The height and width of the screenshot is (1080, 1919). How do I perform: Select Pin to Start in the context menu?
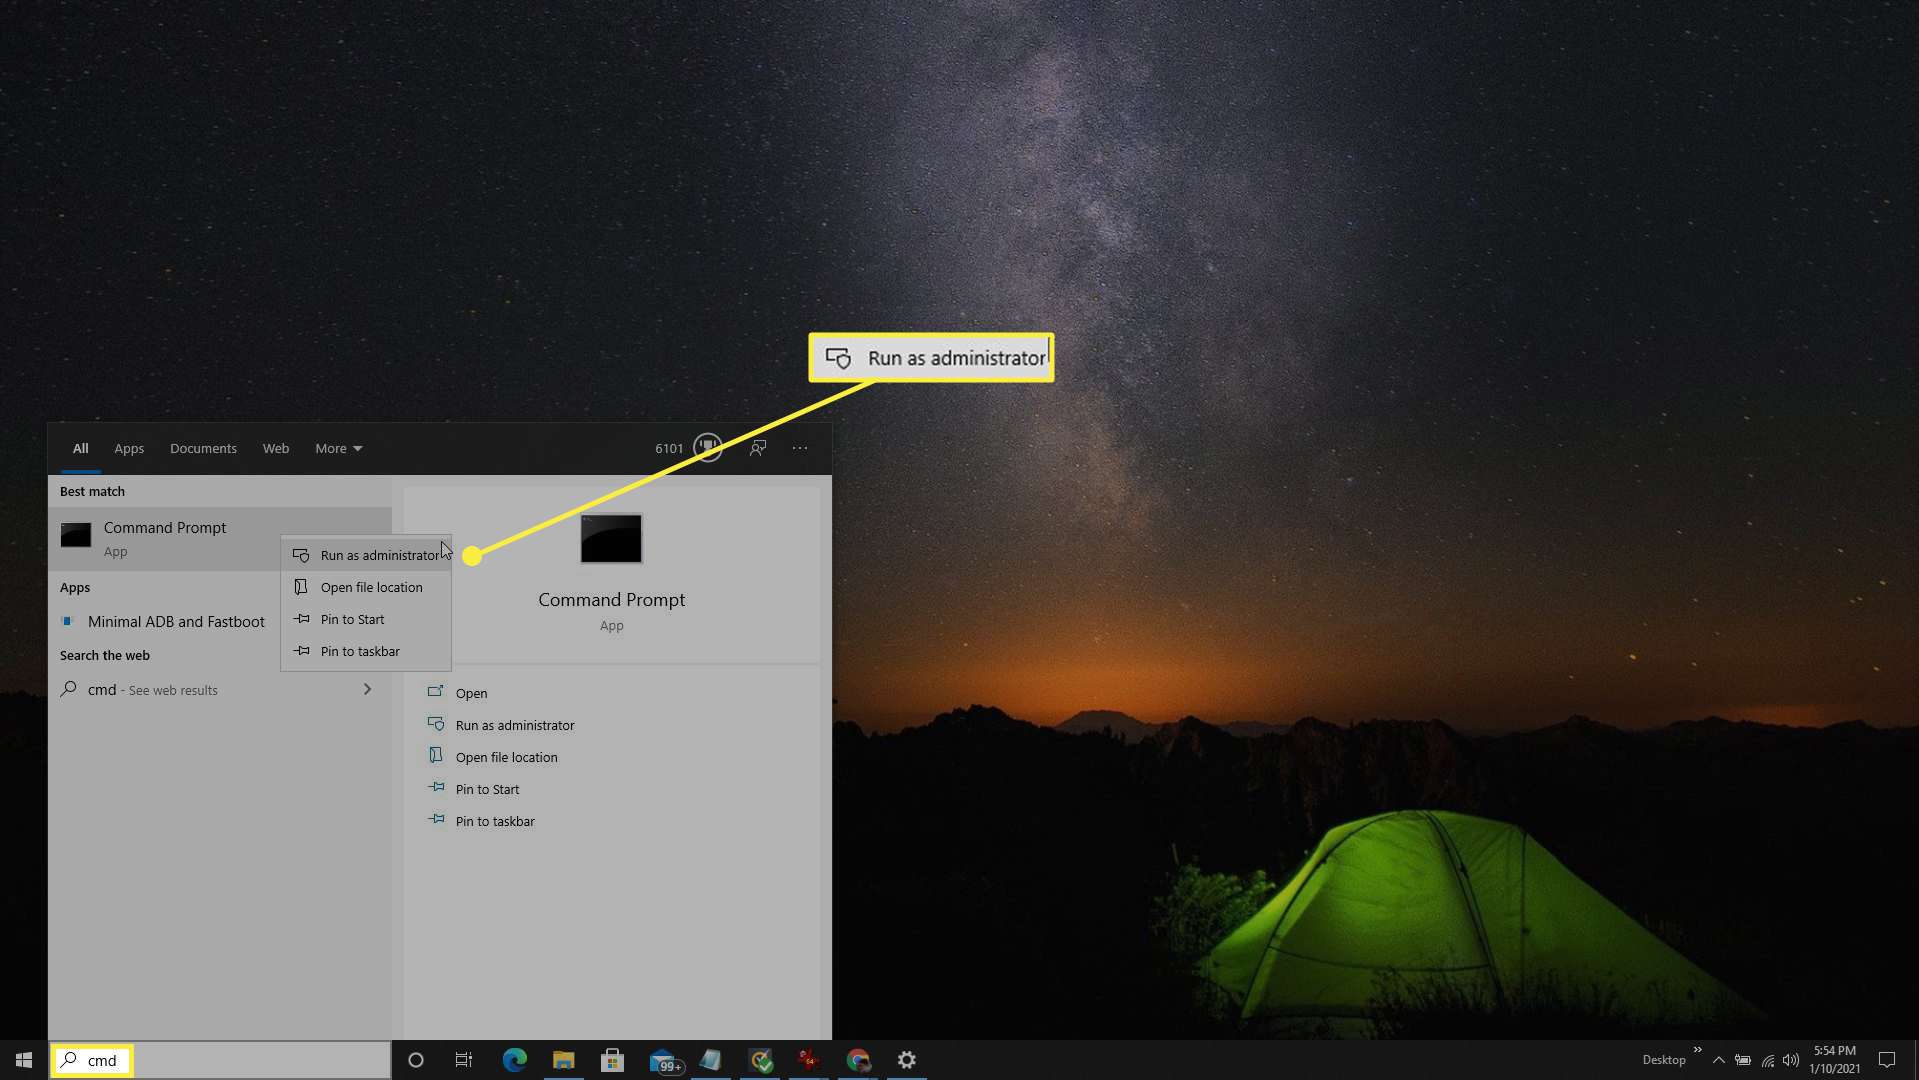tap(366, 619)
